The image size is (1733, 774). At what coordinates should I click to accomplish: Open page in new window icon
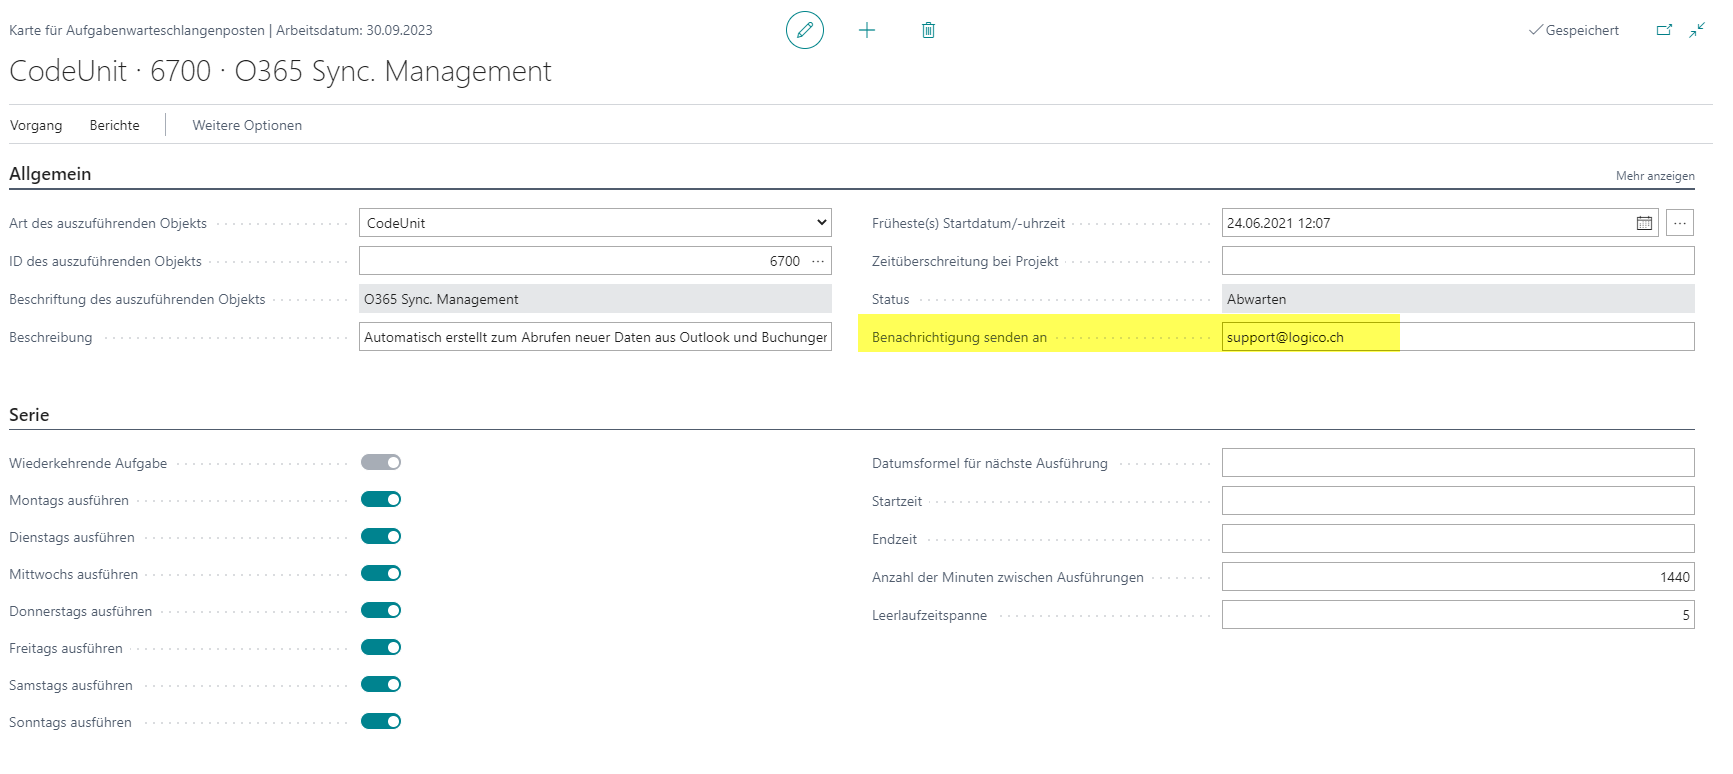click(1664, 30)
